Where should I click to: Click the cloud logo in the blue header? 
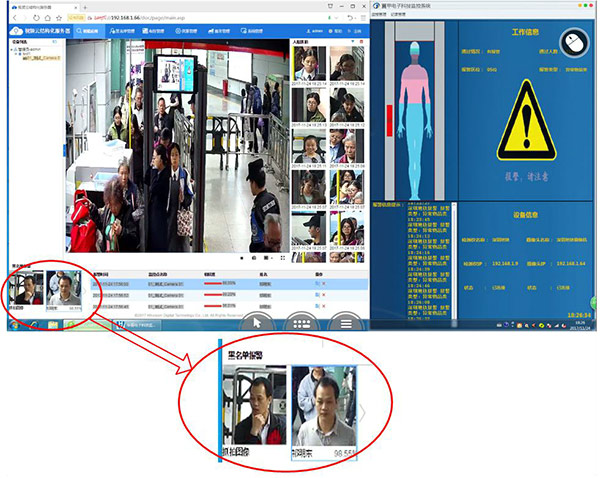click(15, 32)
